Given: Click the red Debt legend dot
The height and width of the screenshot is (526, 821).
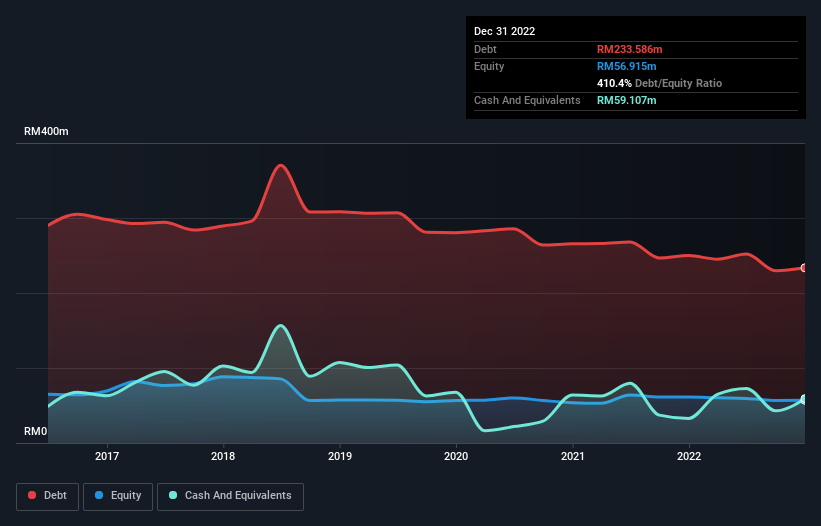Looking at the screenshot, I should point(32,495).
